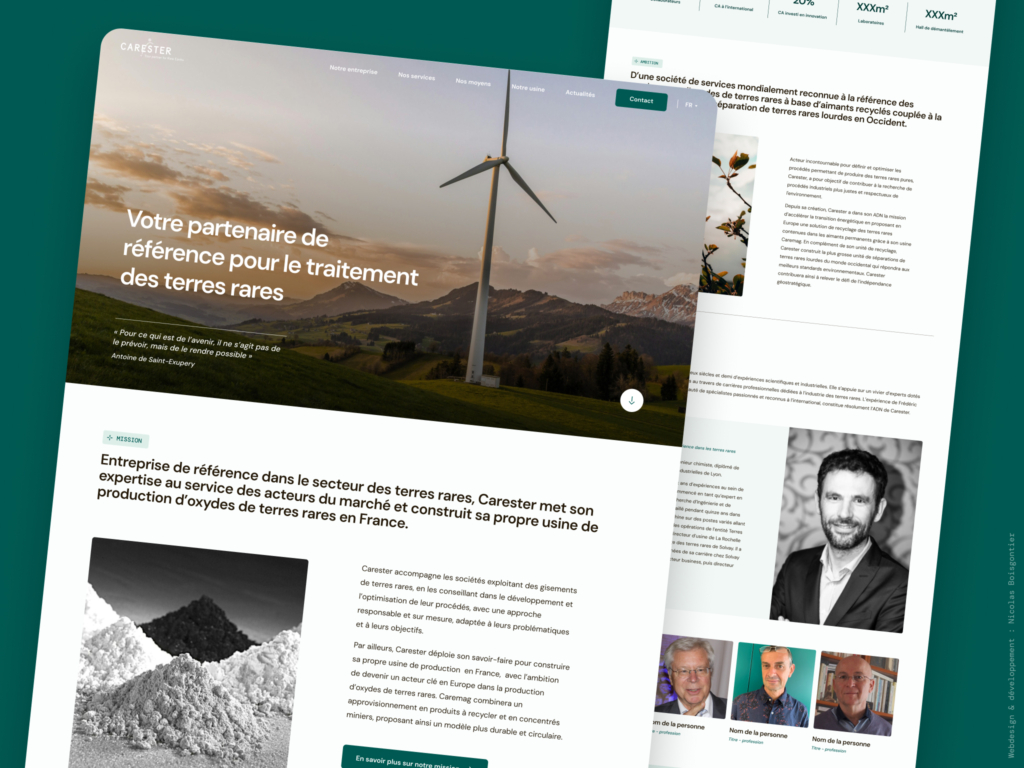Click "Nom de la personne" under the teal-background photo
The height and width of the screenshot is (768, 1024).
pyautogui.click(x=758, y=733)
